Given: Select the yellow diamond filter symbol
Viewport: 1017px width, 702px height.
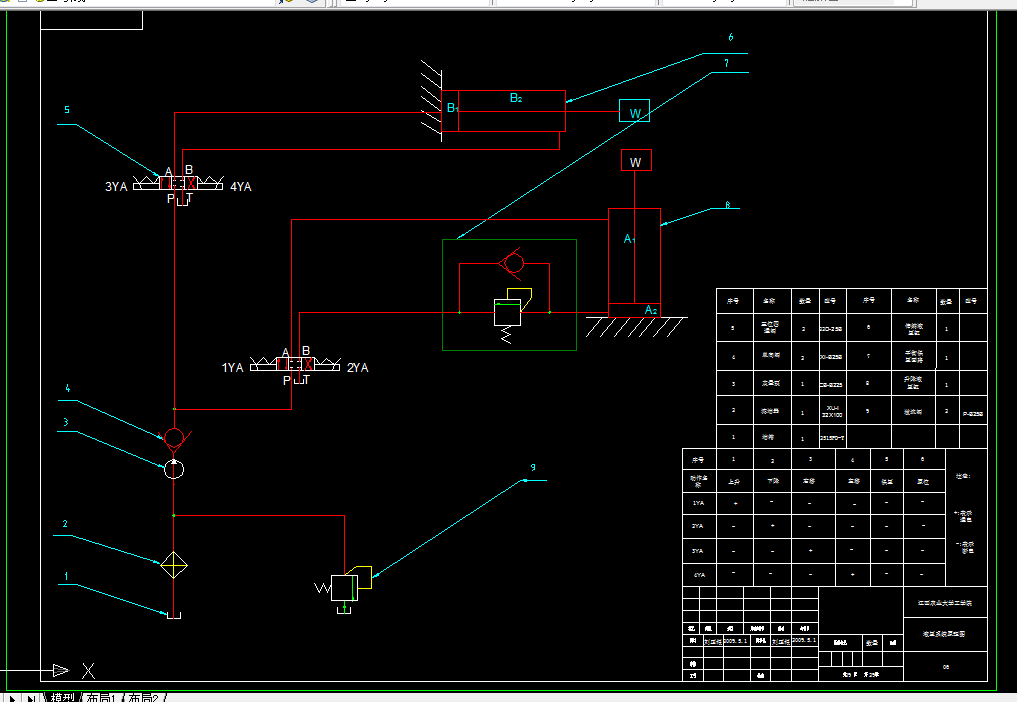Looking at the screenshot, I should click(174, 565).
